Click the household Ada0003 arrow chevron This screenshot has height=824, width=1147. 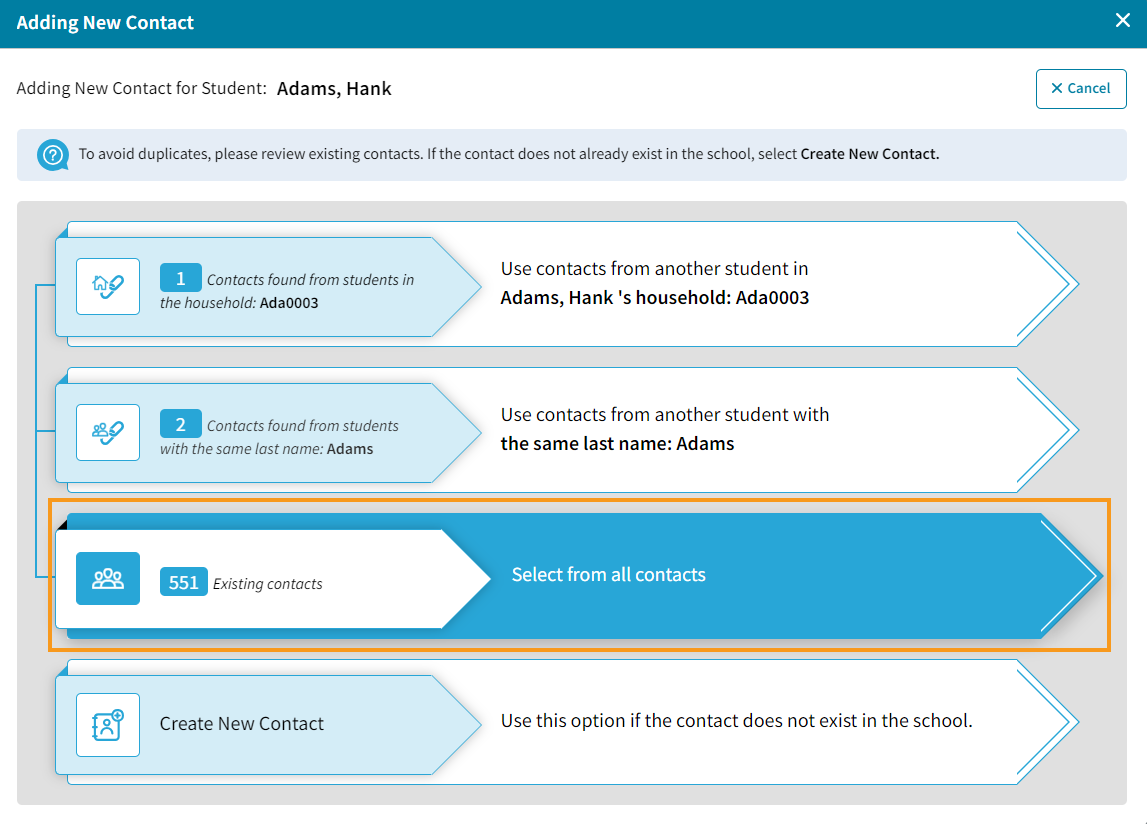[1048, 284]
